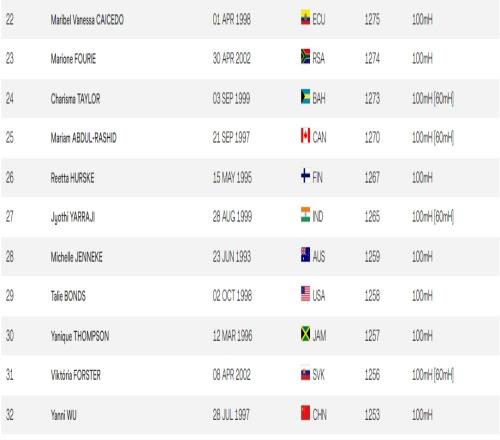Image resolution: width=500 pixels, height=440 pixels.
Task: Click the Finland flag icon
Action: point(305,175)
